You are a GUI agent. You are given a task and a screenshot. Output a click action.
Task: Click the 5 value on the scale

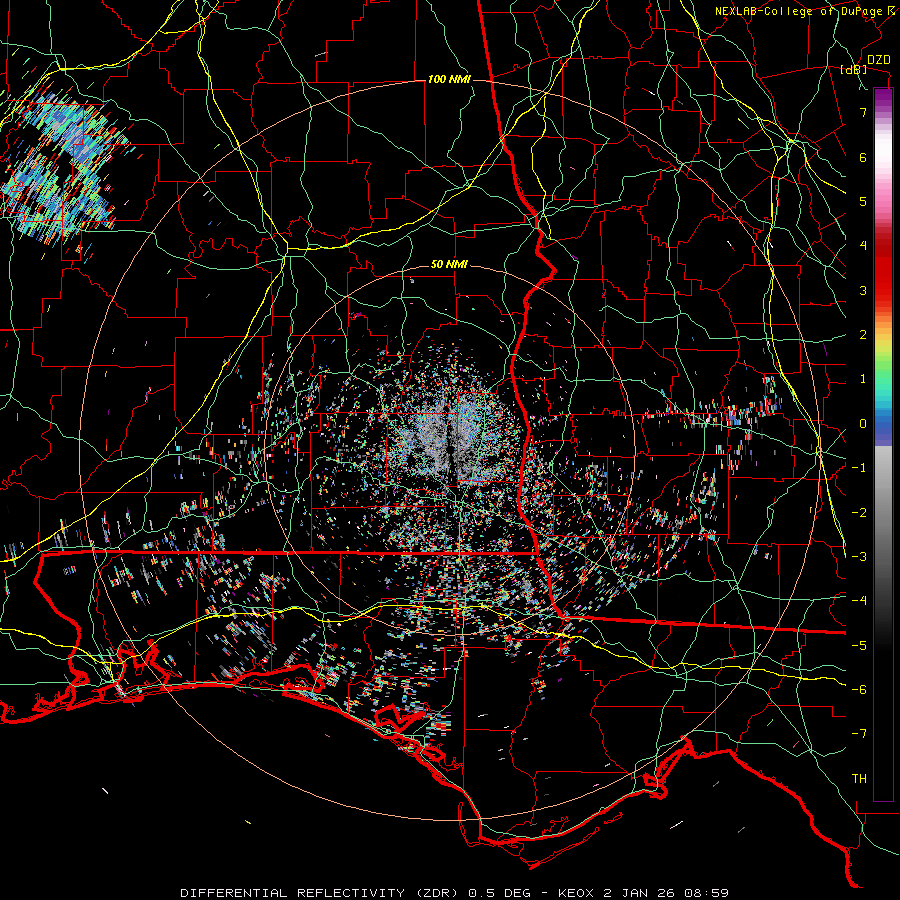tap(863, 201)
